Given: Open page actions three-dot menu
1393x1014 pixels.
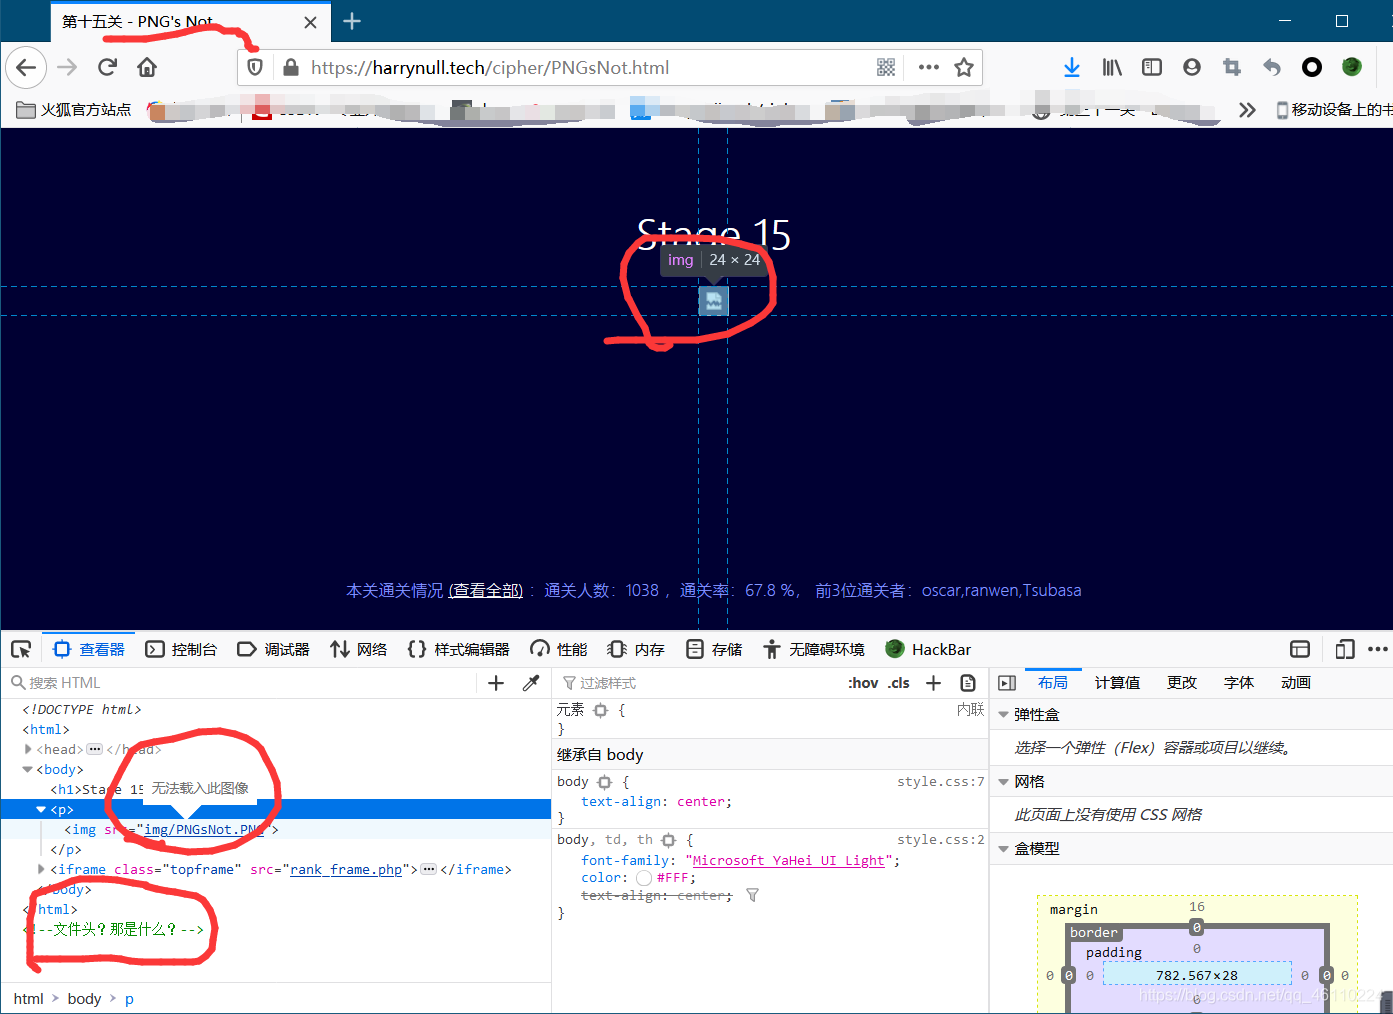Looking at the screenshot, I should [x=929, y=67].
